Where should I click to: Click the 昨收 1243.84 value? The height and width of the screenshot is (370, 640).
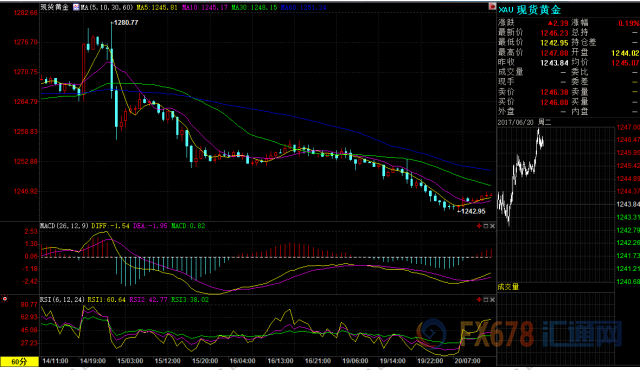click(x=554, y=63)
